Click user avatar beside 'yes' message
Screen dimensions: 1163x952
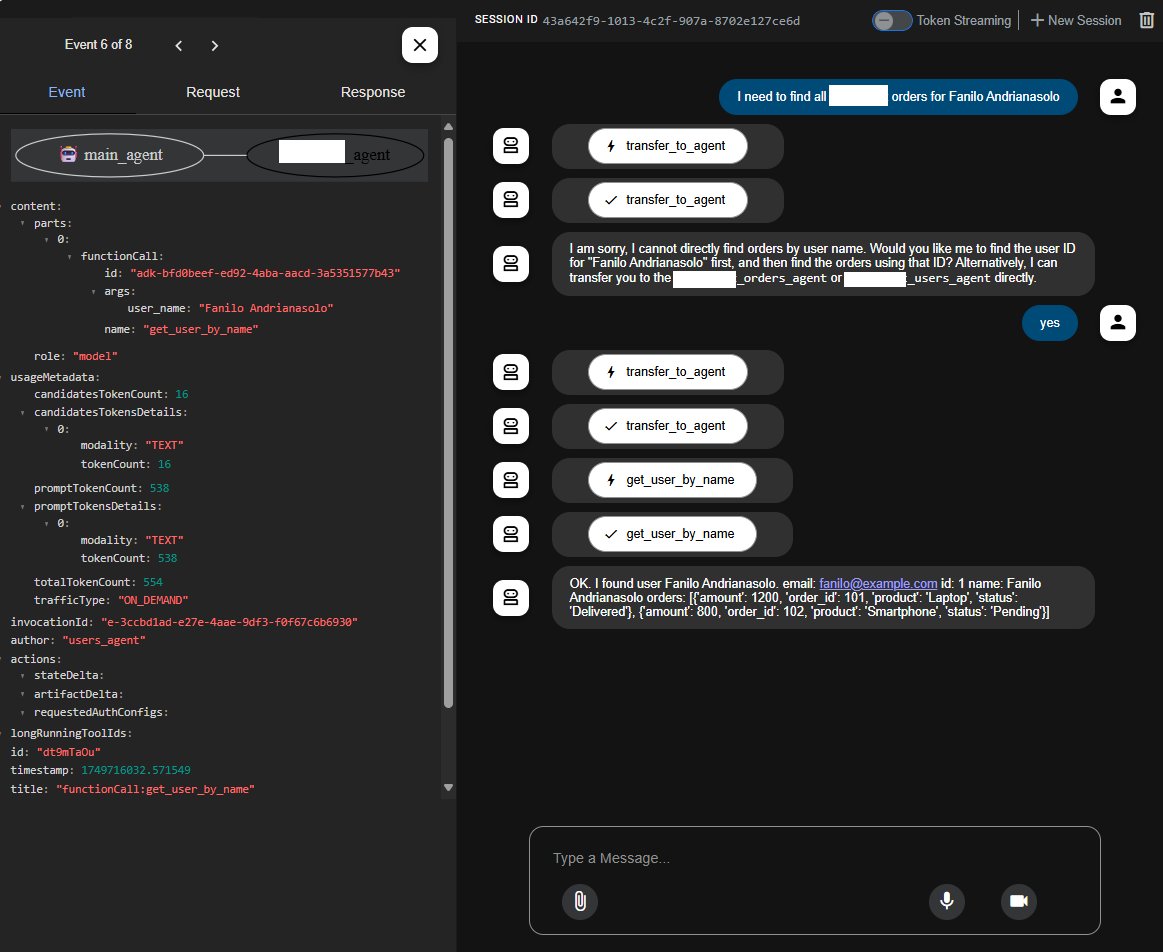click(1118, 323)
